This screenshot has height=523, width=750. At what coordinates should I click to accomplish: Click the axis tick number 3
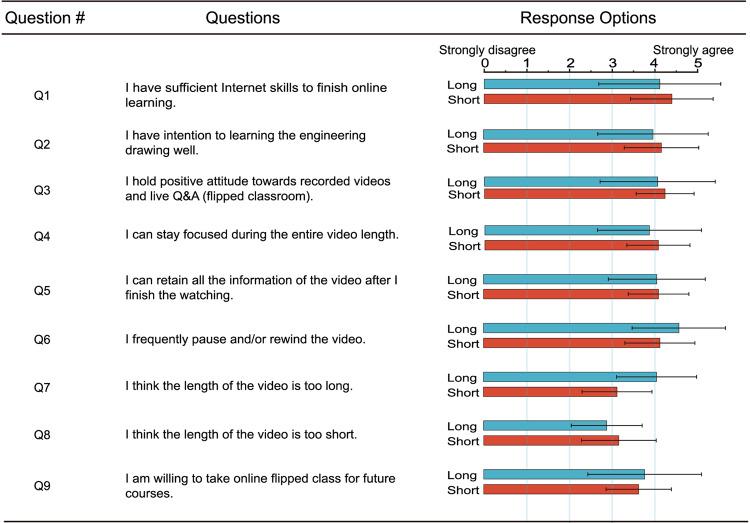(x=612, y=64)
